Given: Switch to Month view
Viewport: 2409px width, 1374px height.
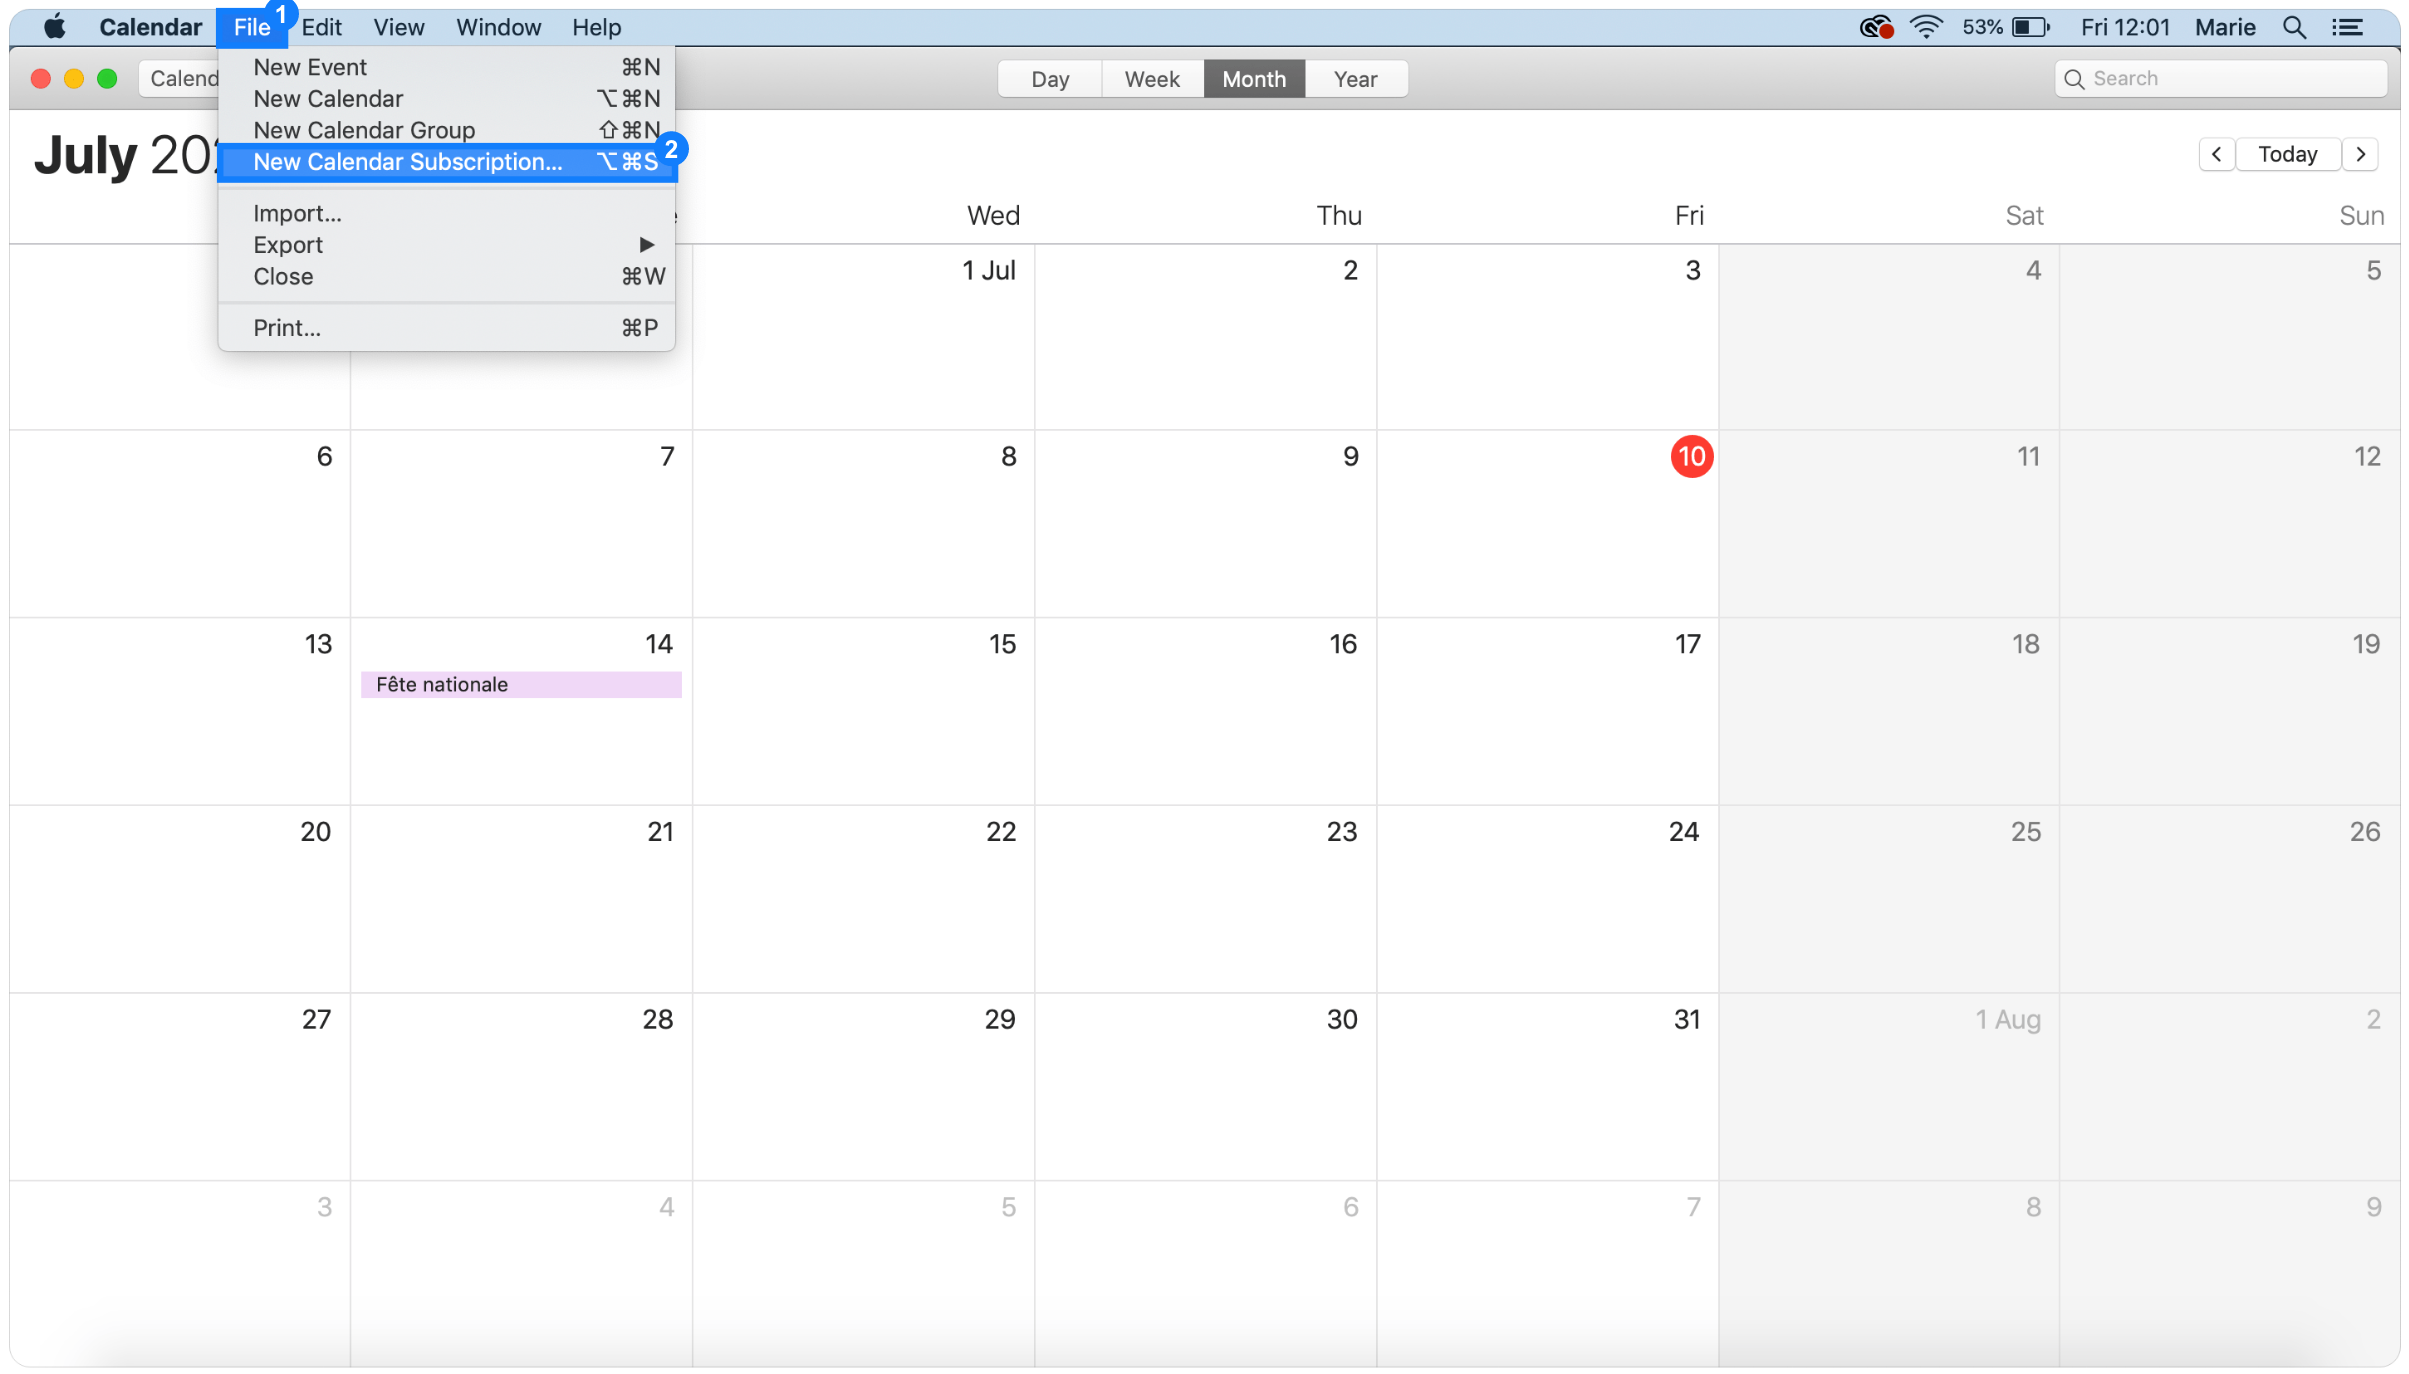Looking at the screenshot, I should (1254, 79).
